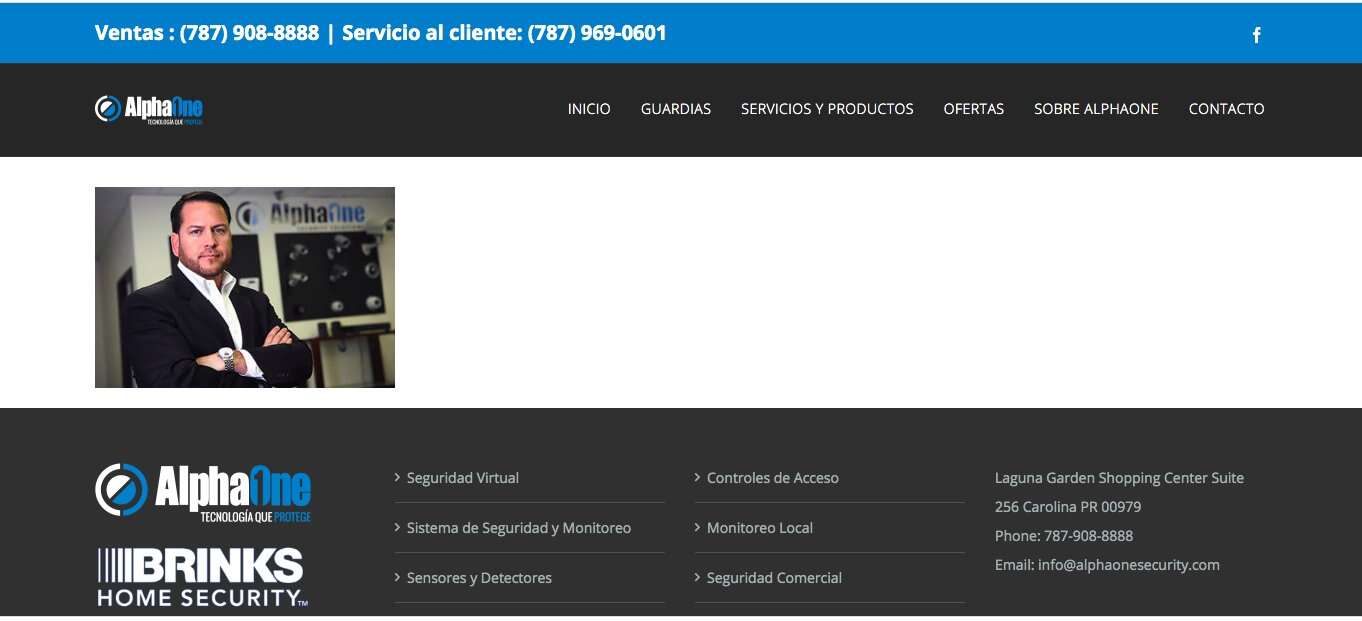
Task: Click the Monitoreo Local link
Action: coord(759,528)
